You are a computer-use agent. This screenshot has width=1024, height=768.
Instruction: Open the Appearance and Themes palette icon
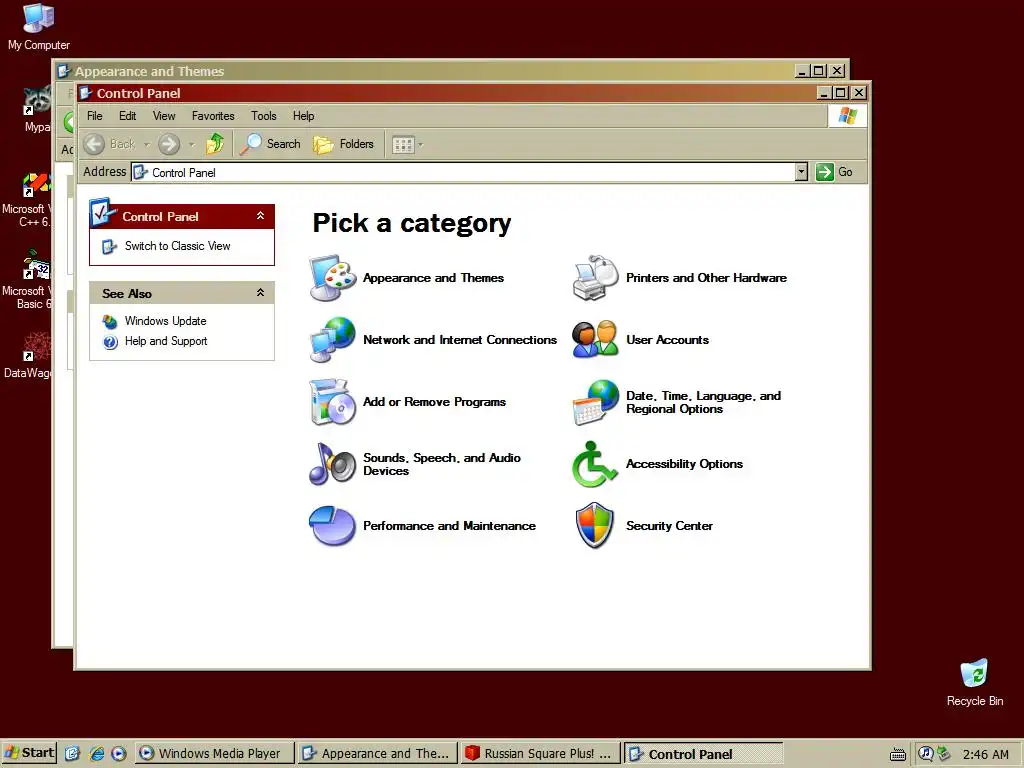[x=332, y=278]
